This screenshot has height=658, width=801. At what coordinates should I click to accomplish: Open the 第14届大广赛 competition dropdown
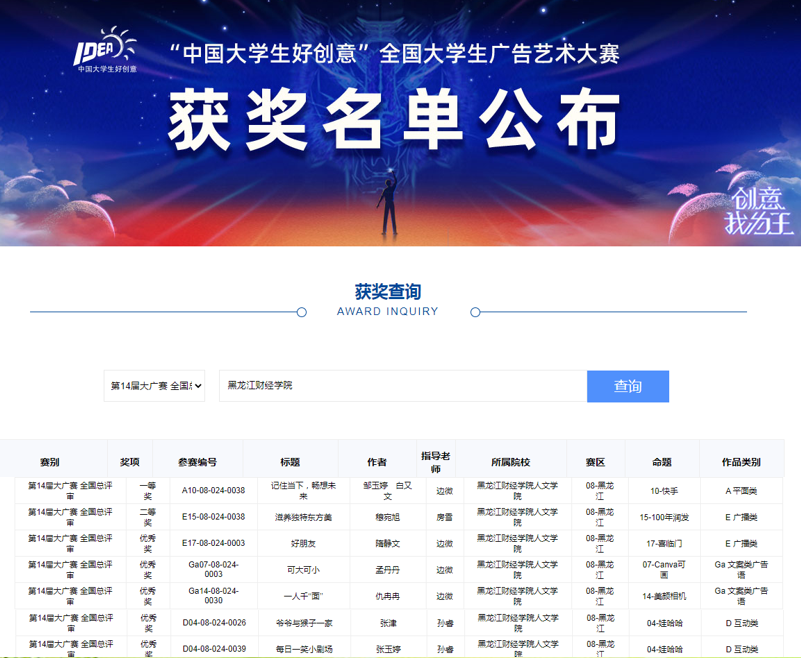pos(154,386)
